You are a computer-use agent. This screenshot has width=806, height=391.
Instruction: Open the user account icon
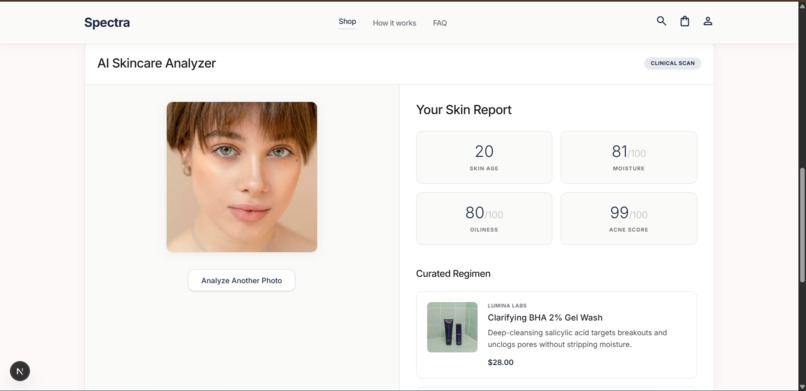point(708,21)
